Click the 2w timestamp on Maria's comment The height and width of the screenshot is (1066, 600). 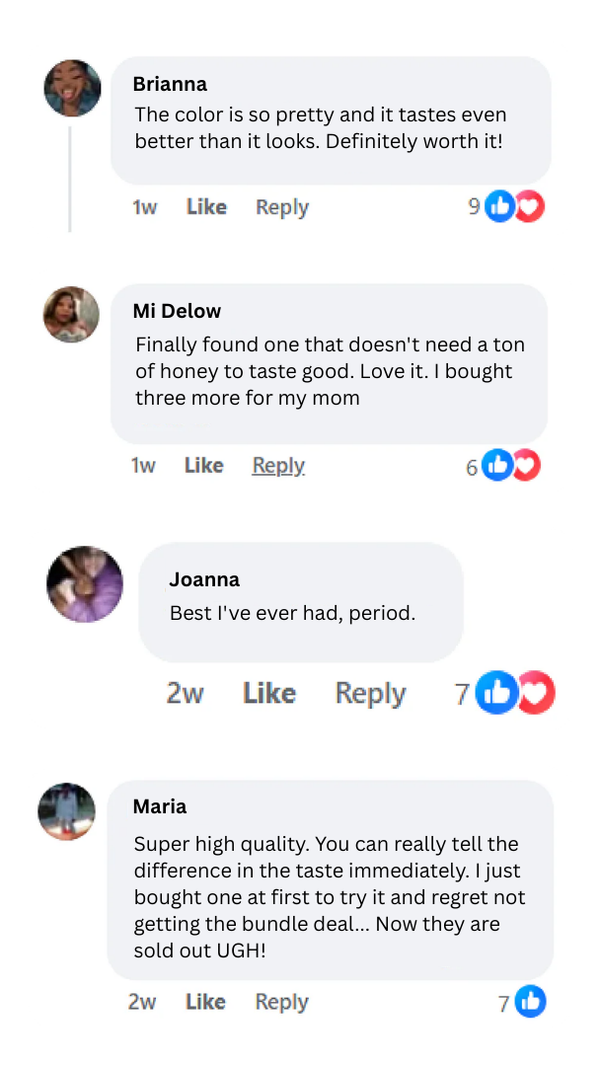point(142,1001)
